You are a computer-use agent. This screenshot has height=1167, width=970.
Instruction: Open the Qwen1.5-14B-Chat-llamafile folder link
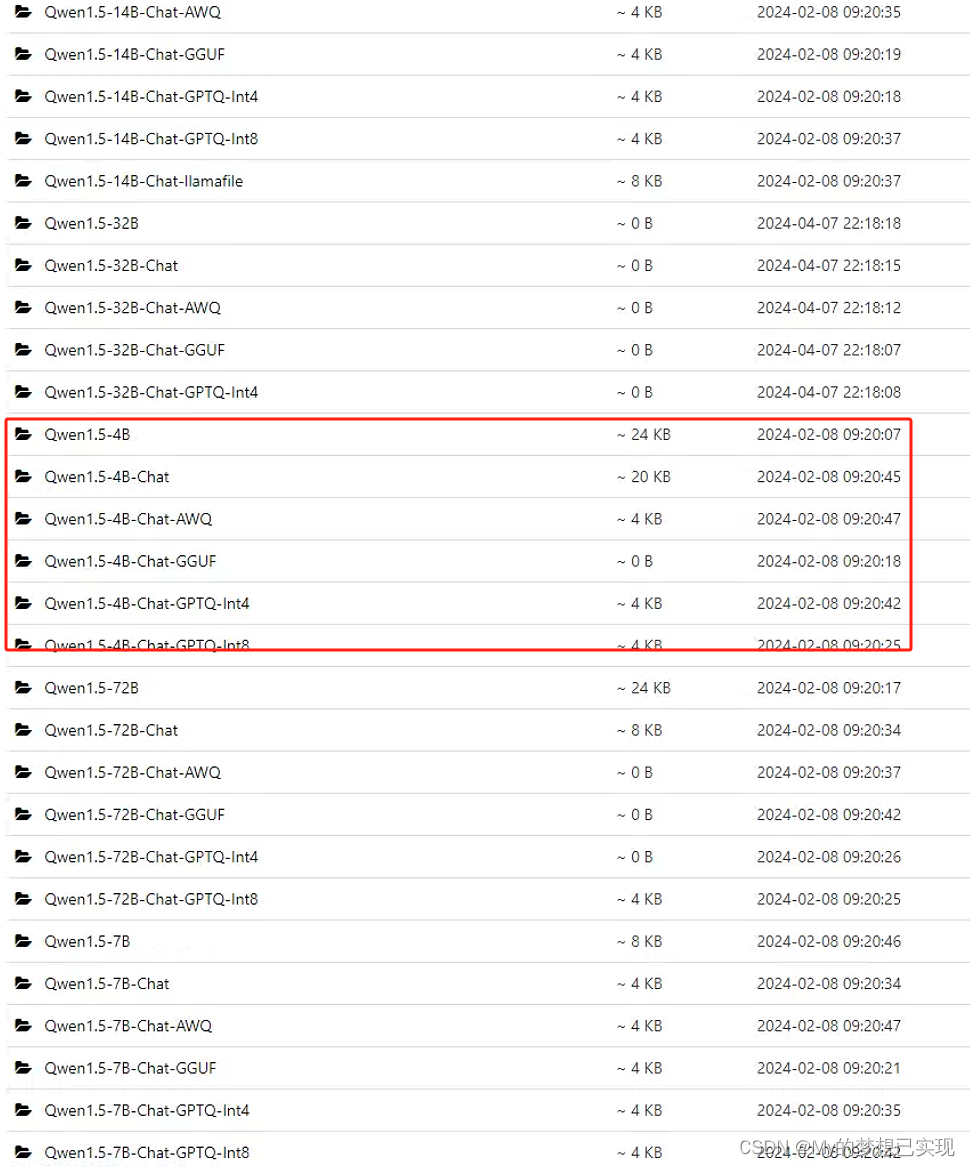pos(144,182)
